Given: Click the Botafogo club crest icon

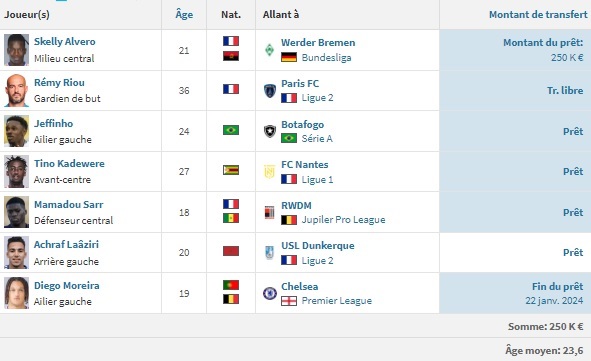Looking at the screenshot, I should click(269, 132).
